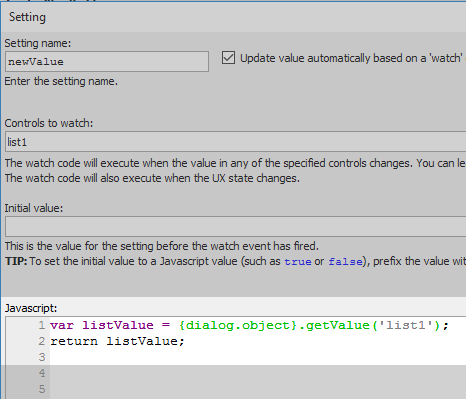This screenshot has width=466, height=399.
Task: Click the 'Javascript:' label
Action: coord(31,308)
